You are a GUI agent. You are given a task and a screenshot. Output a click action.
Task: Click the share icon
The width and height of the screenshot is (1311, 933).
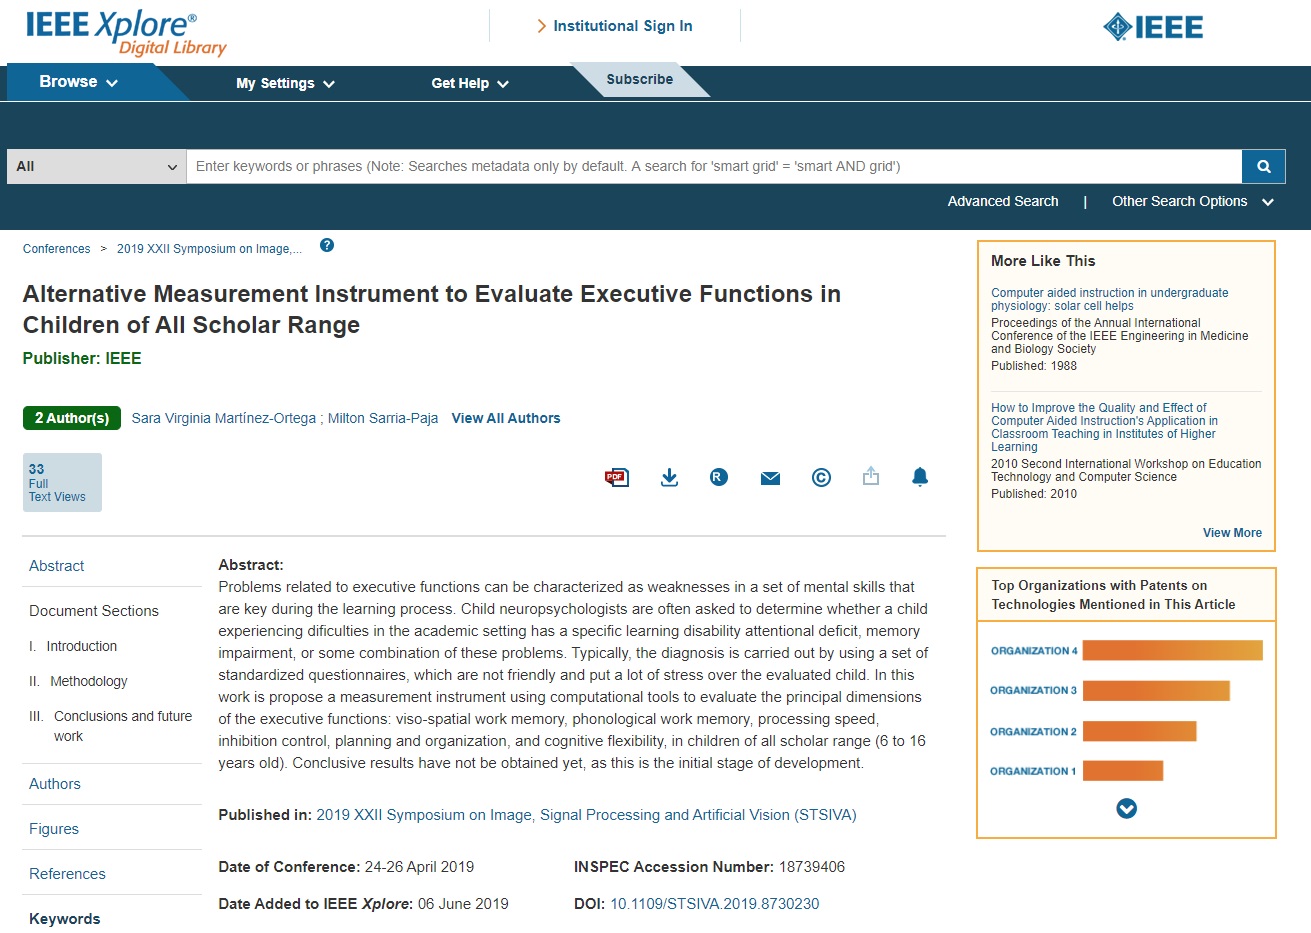coord(871,477)
